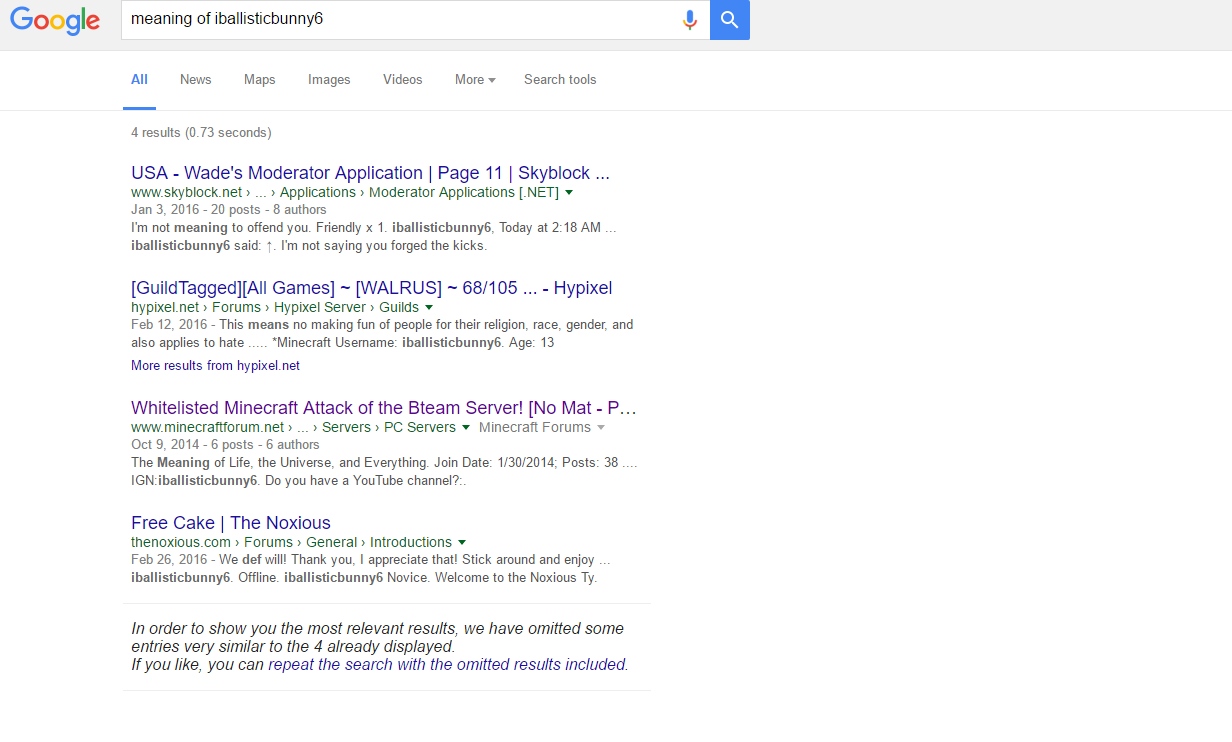Screen dimensions: 1232x742
Task: Expand the hypixel.net result options arrow
Action: (x=429, y=307)
